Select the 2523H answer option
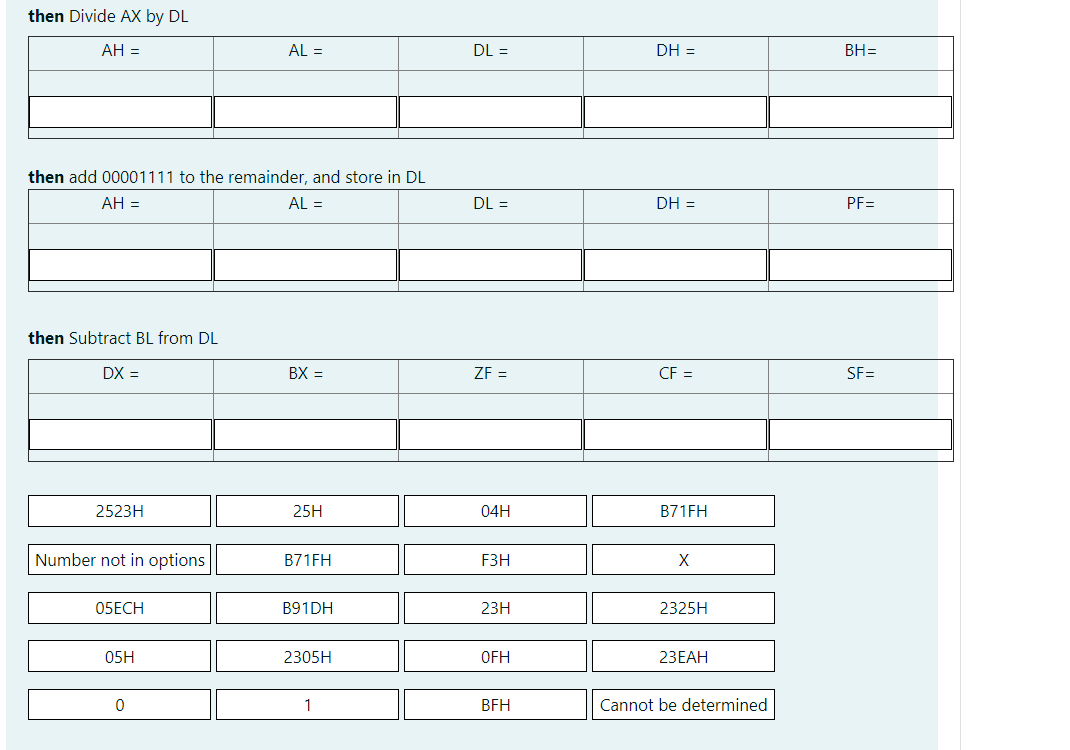This screenshot has width=1070, height=750. [x=119, y=511]
